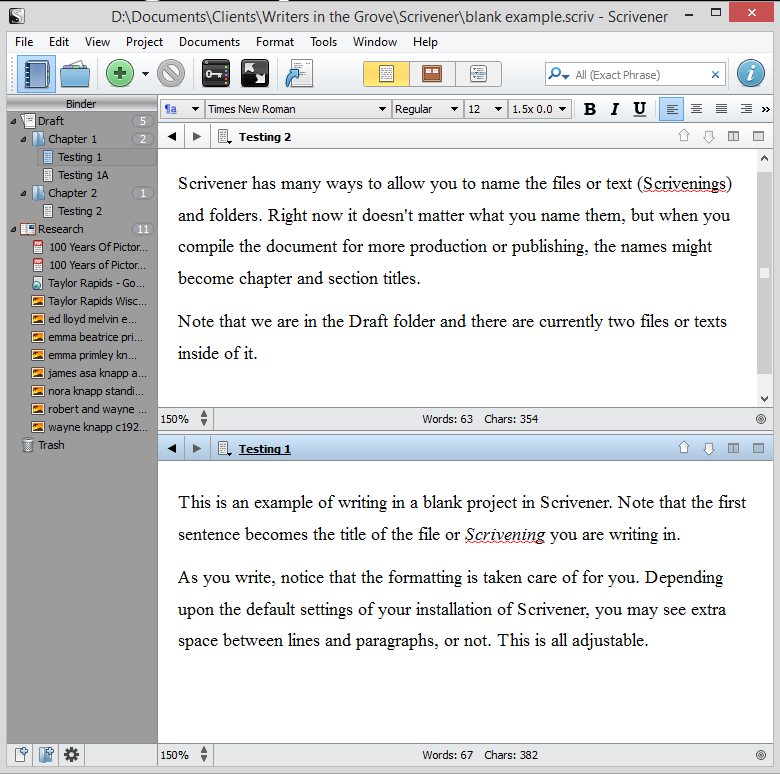This screenshot has height=774, width=780.
Task: Toggle bold formatting
Action: click(x=590, y=109)
